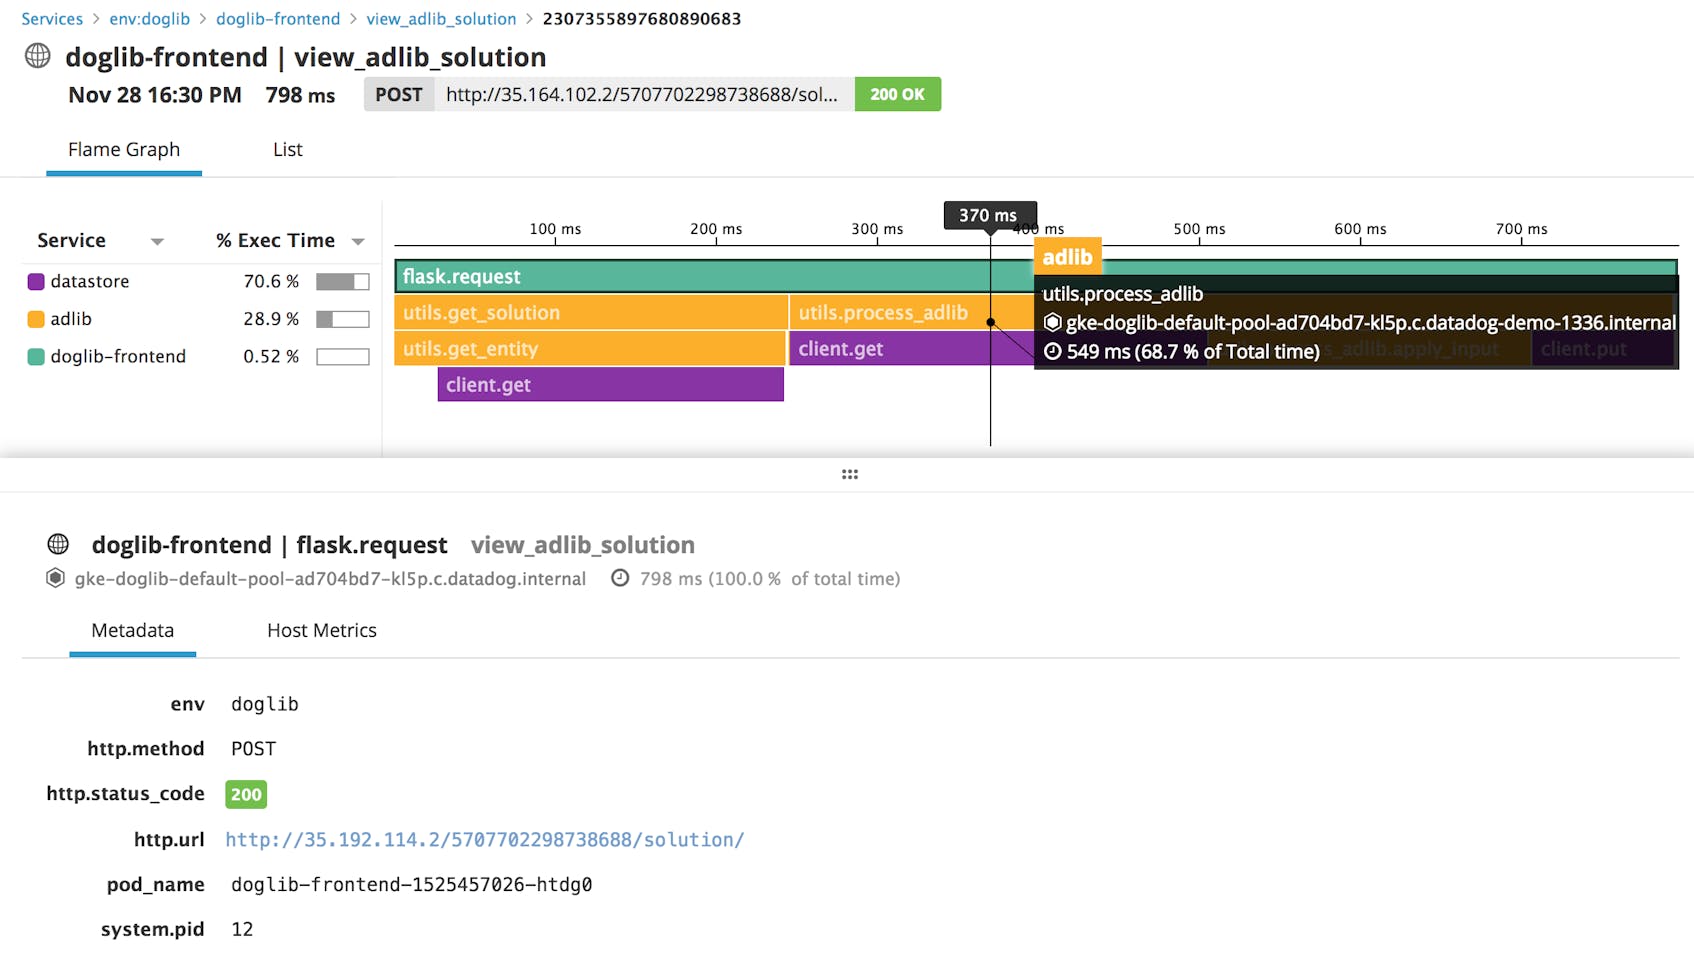Screen dimensions: 1694x962
Task: Open the Host Metrics tab
Action: [321, 630]
